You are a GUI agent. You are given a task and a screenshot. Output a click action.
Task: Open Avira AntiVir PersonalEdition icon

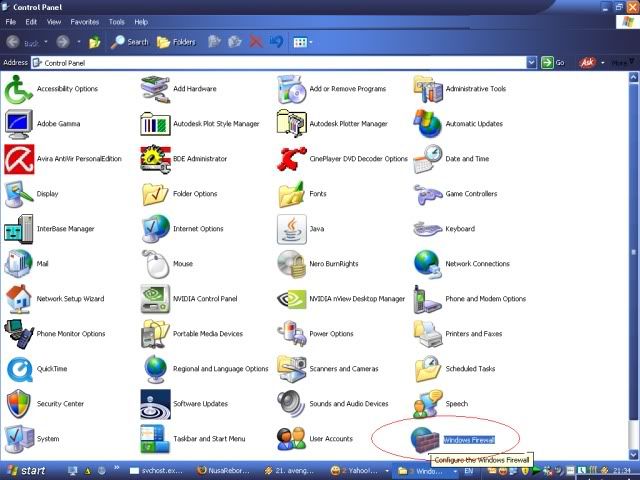(18, 159)
